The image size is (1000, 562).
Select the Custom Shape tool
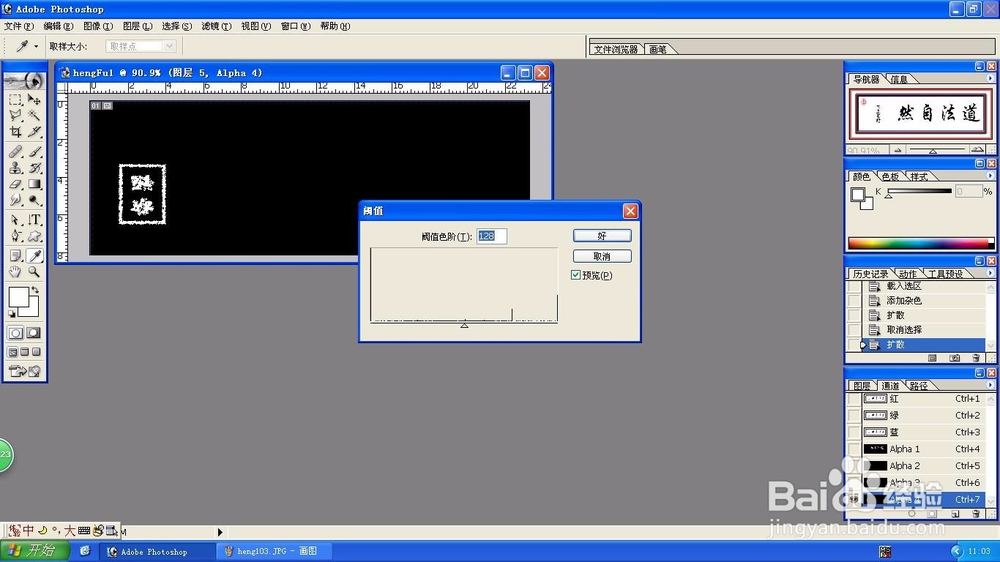point(34,235)
